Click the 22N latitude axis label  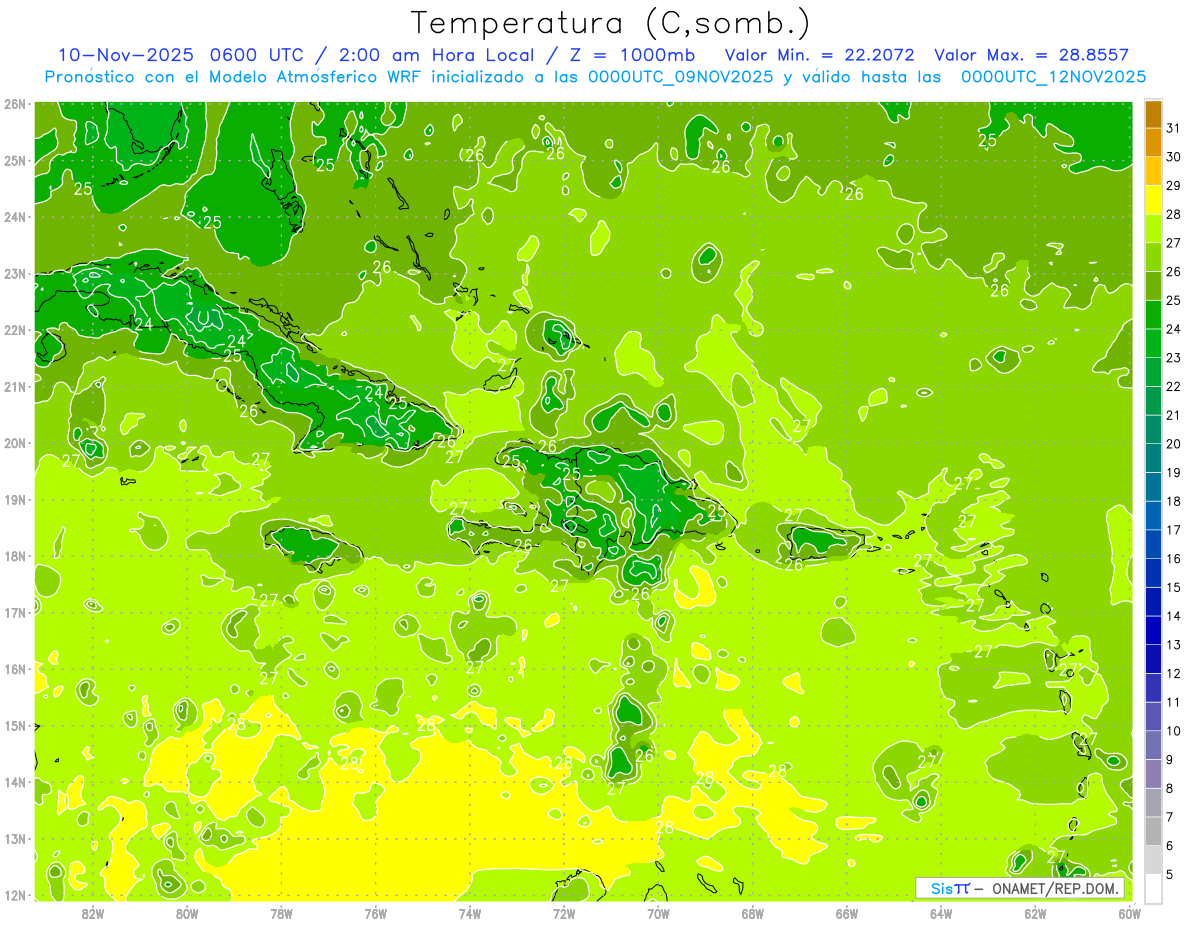(14, 330)
